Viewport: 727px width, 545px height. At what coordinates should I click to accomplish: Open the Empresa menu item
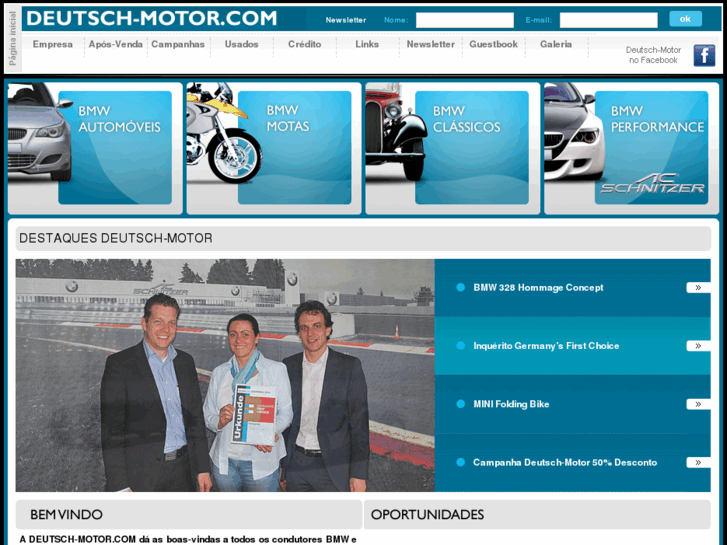point(53,45)
